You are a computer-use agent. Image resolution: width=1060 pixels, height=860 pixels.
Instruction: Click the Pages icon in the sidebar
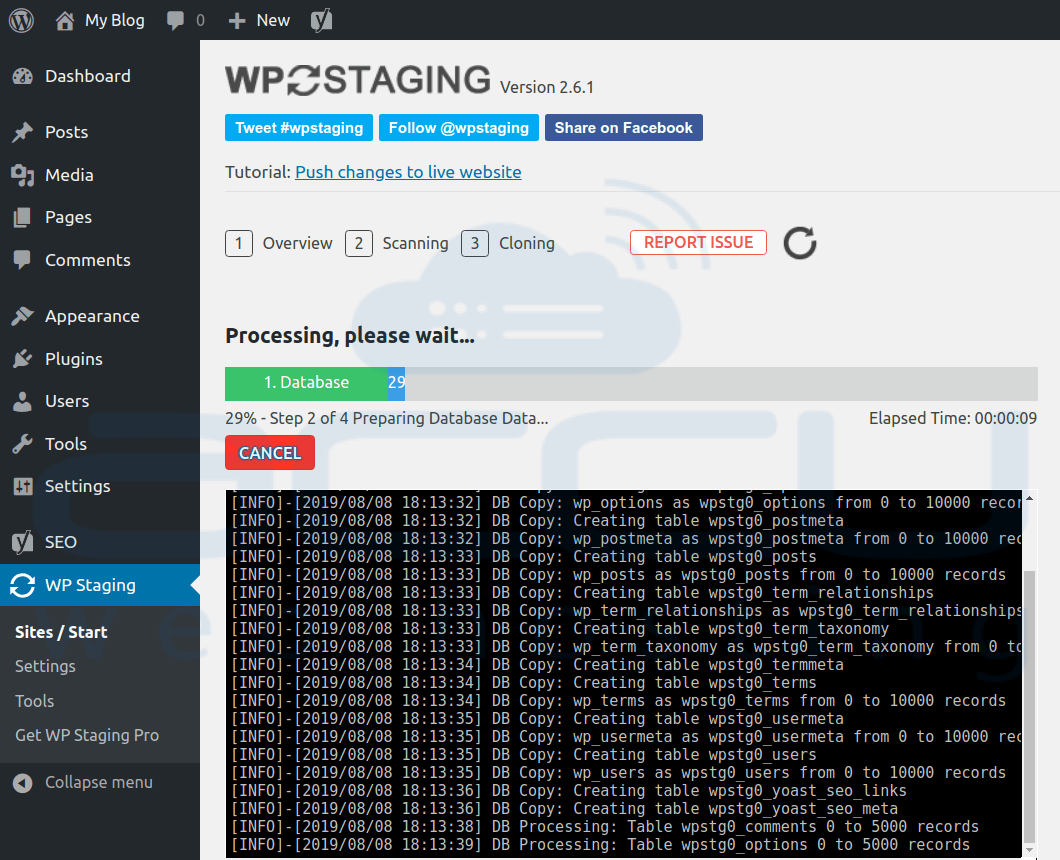point(23,217)
